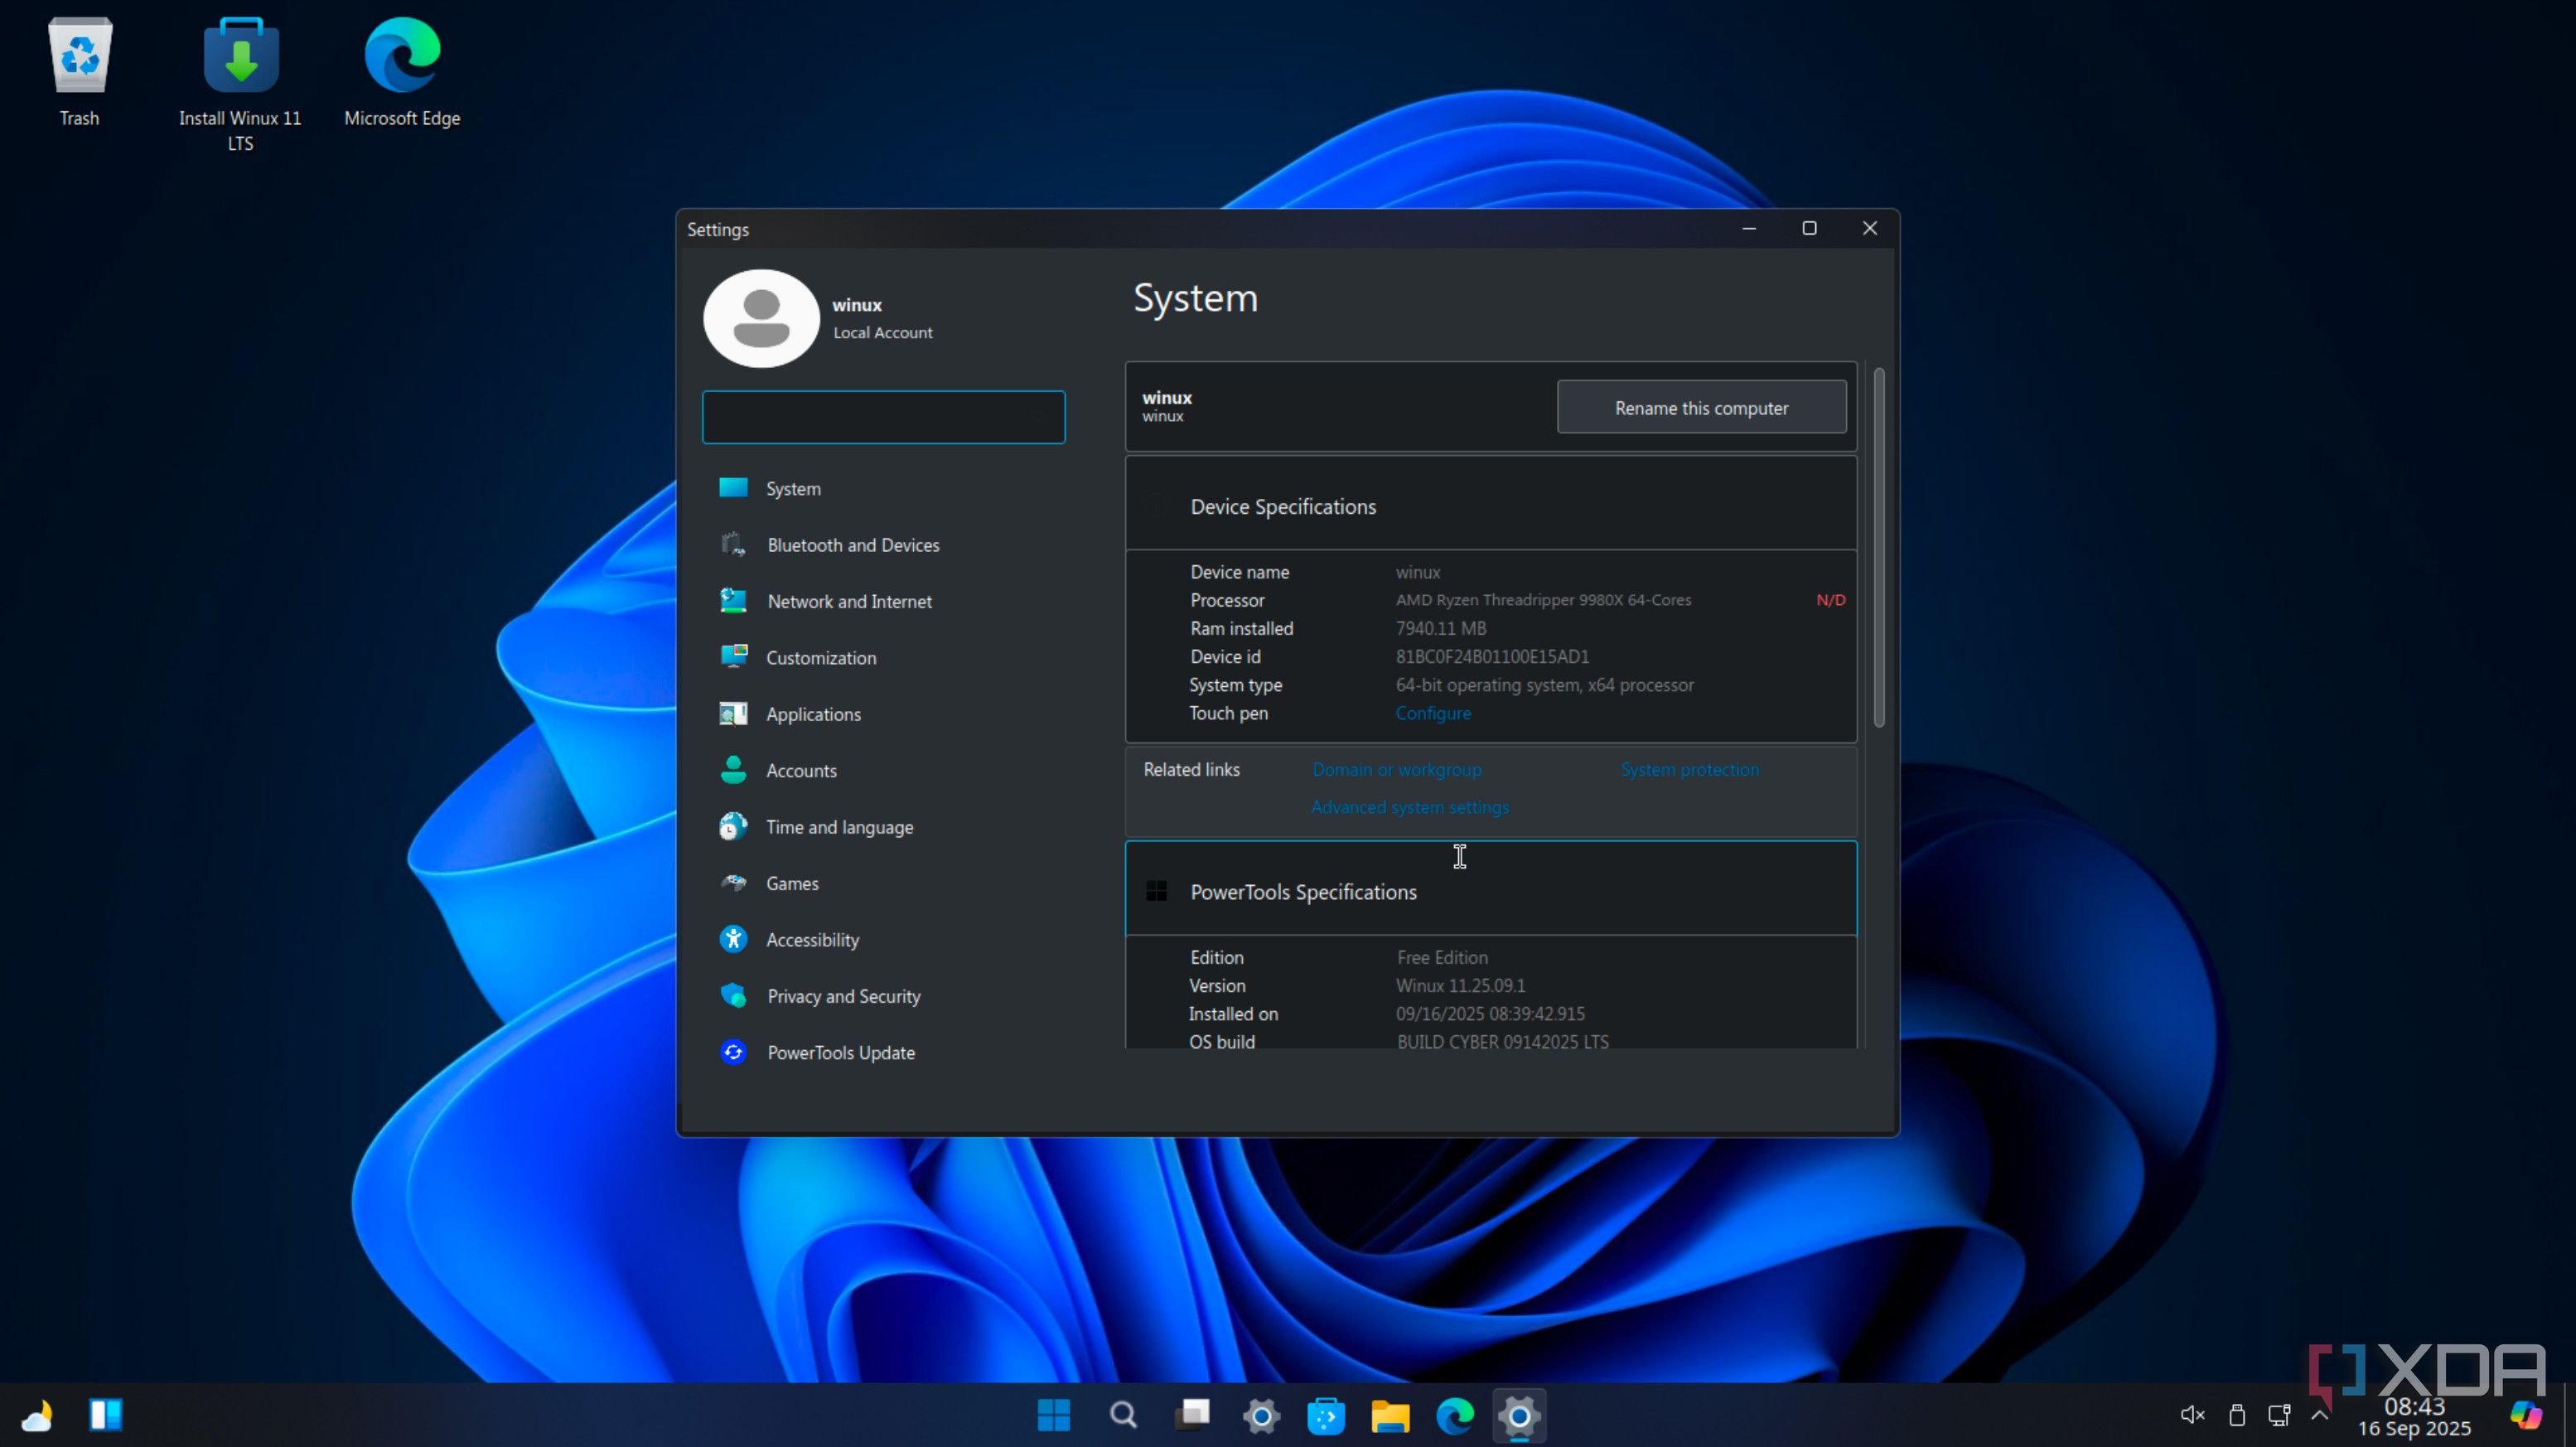This screenshot has height=1447, width=2576.
Task: Select the System icon in sidebar
Action: coord(733,488)
